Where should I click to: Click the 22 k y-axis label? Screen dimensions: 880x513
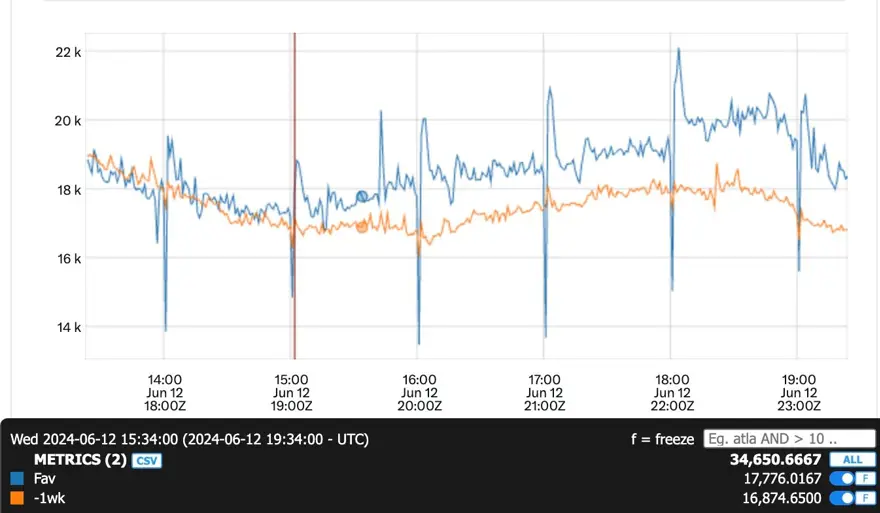(68, 51)
